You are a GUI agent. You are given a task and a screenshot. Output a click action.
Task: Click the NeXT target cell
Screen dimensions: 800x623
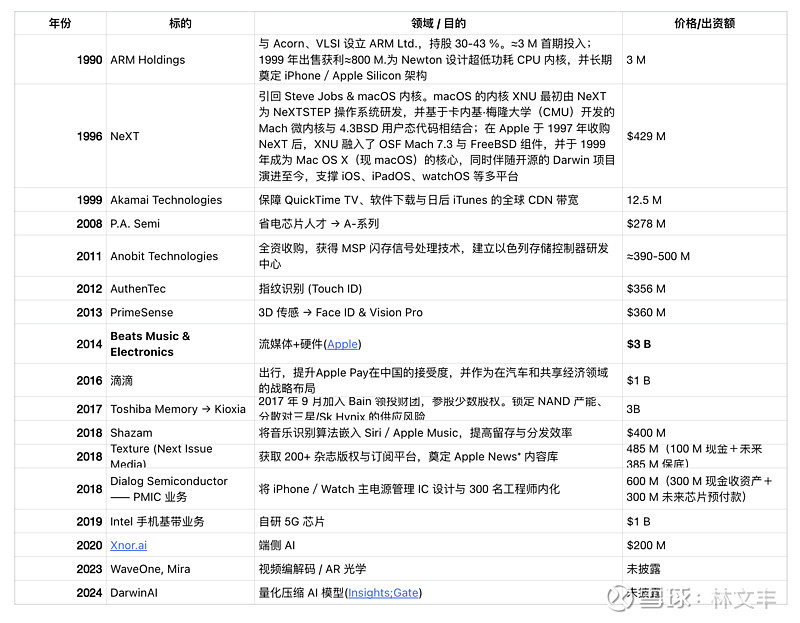click(180, 136)
